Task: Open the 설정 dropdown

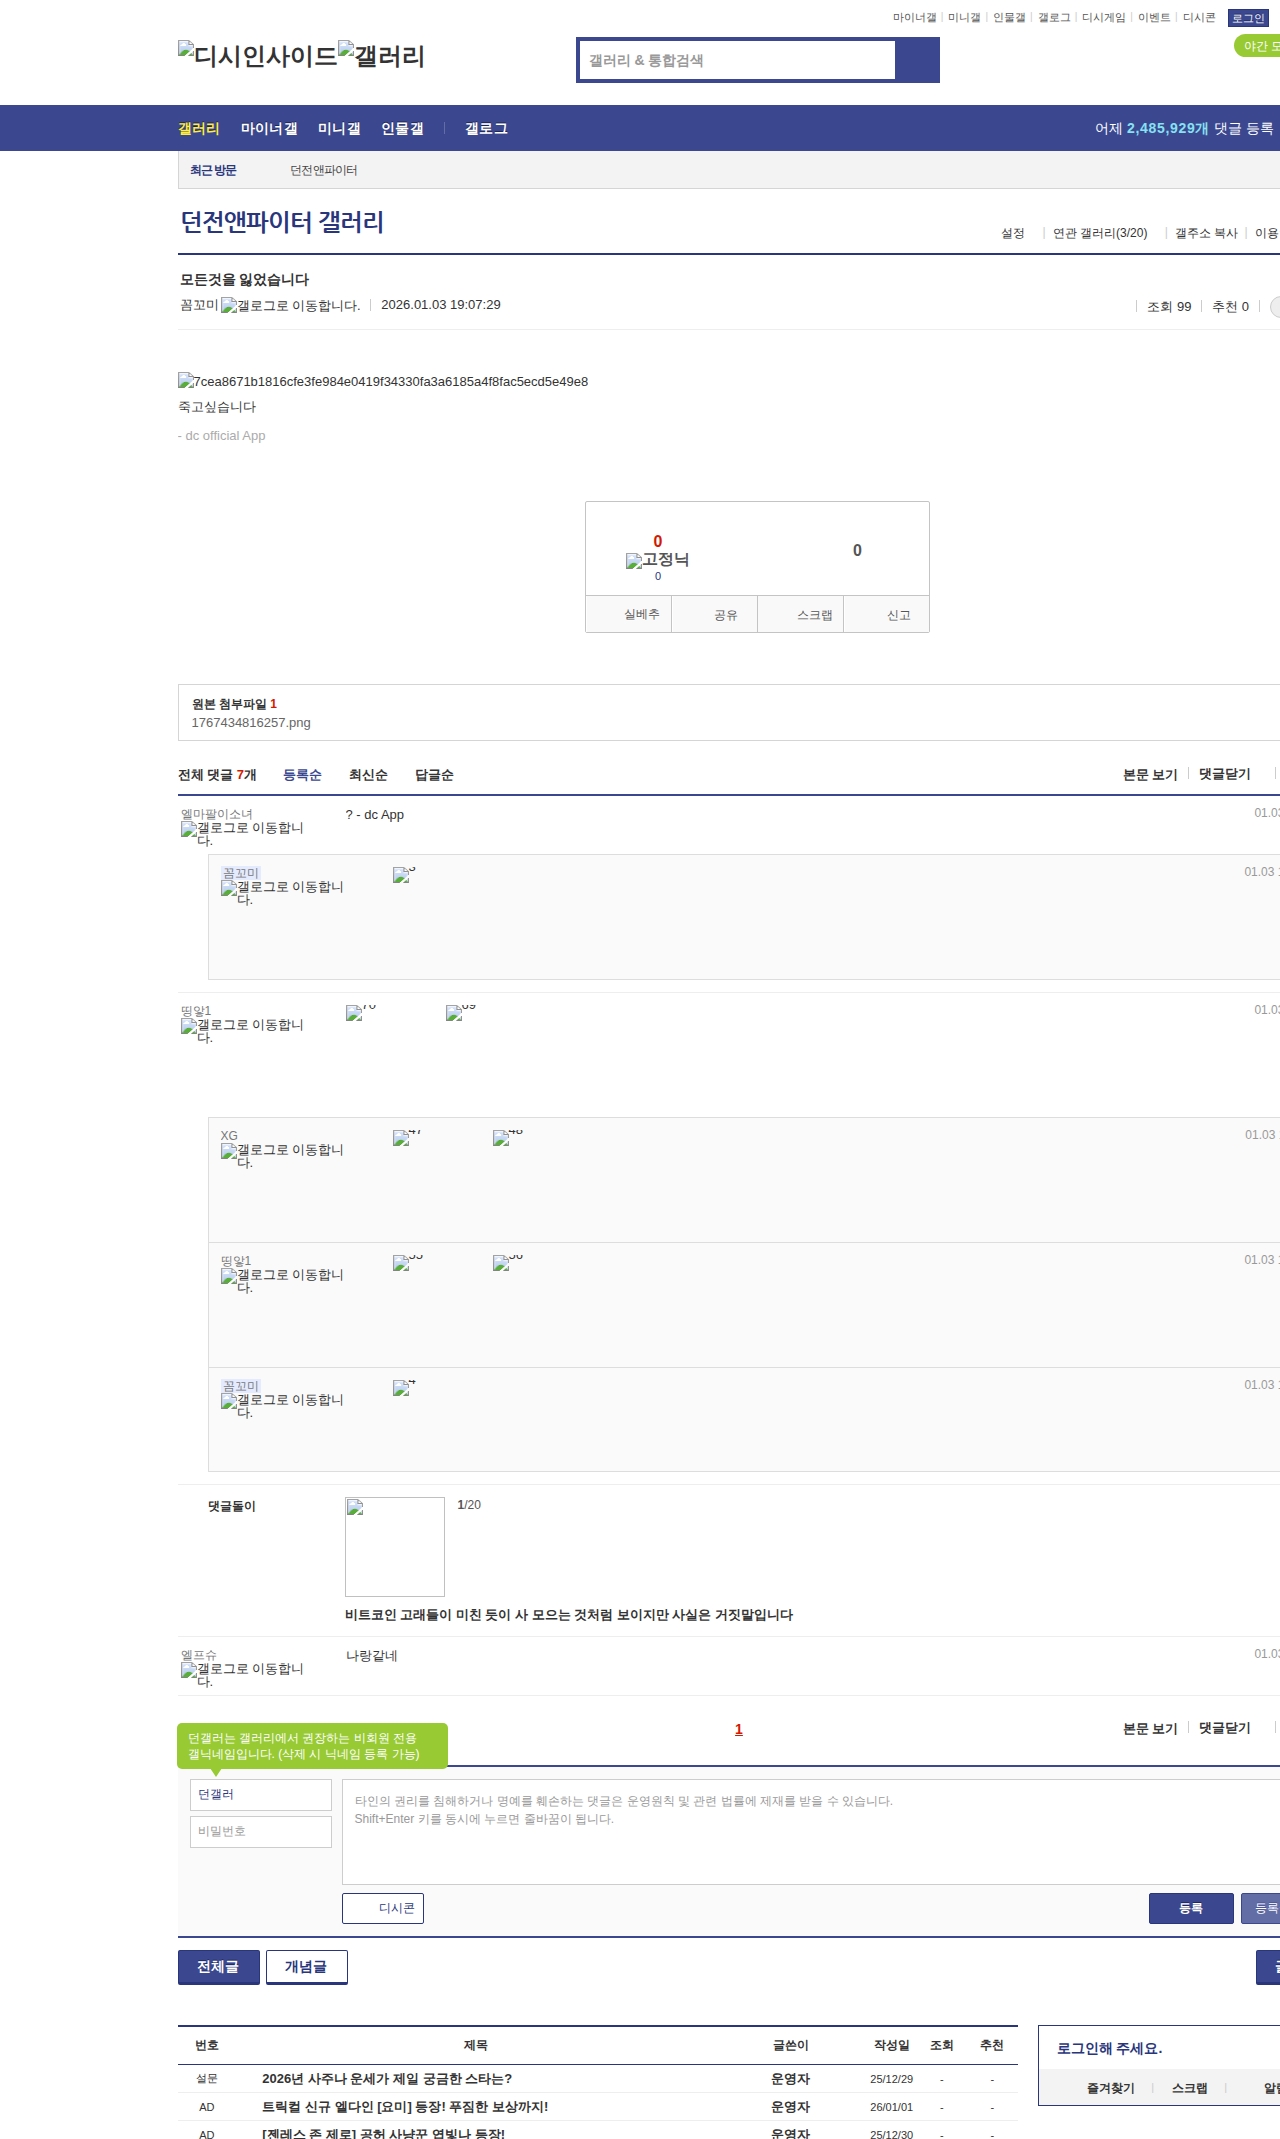Action: click(x=1012, y=233)
